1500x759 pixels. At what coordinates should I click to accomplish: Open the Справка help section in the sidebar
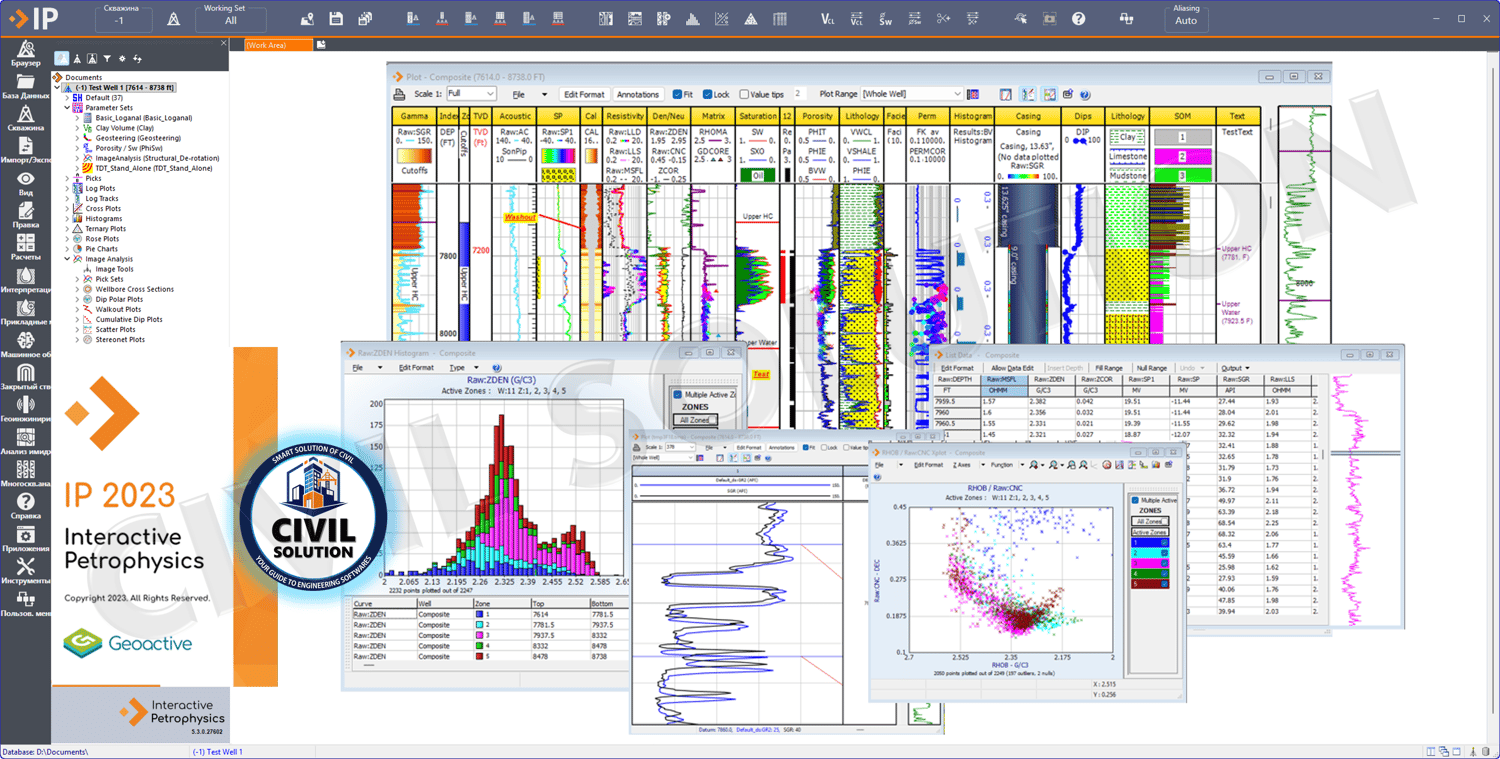point(26,506)
